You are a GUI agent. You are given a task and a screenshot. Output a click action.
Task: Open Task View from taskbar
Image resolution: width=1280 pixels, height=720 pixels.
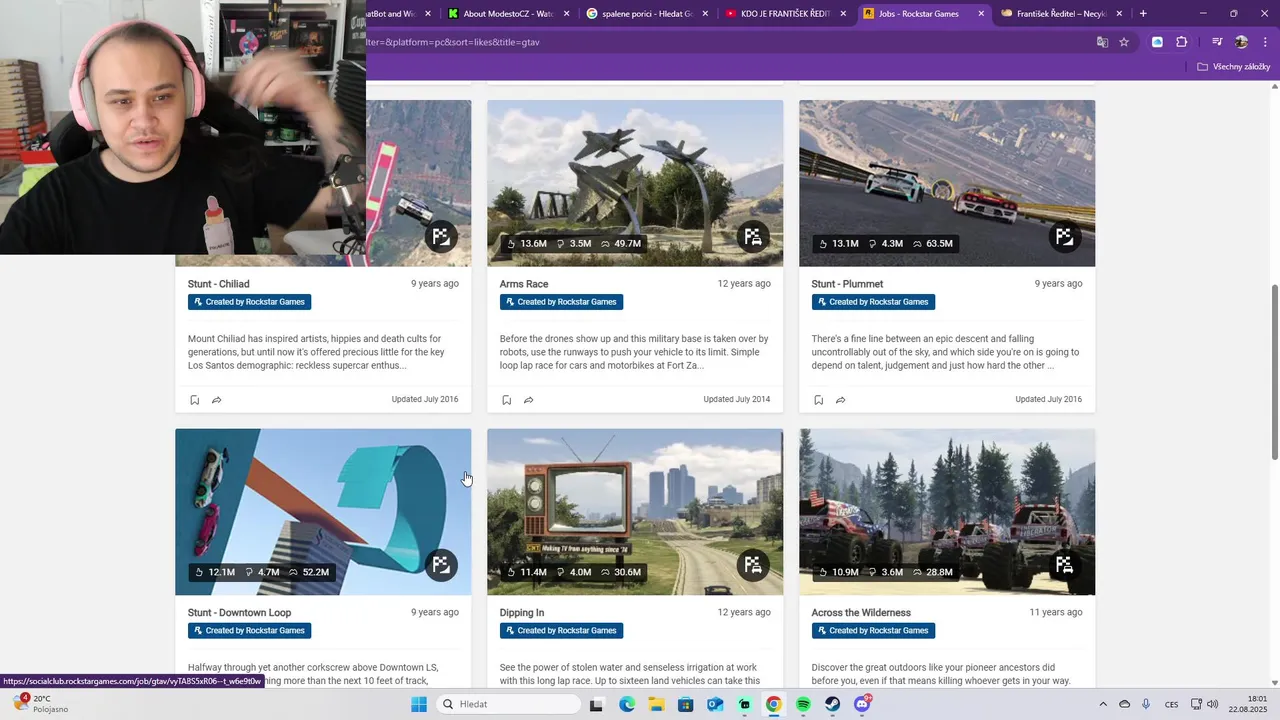point(597,704)
